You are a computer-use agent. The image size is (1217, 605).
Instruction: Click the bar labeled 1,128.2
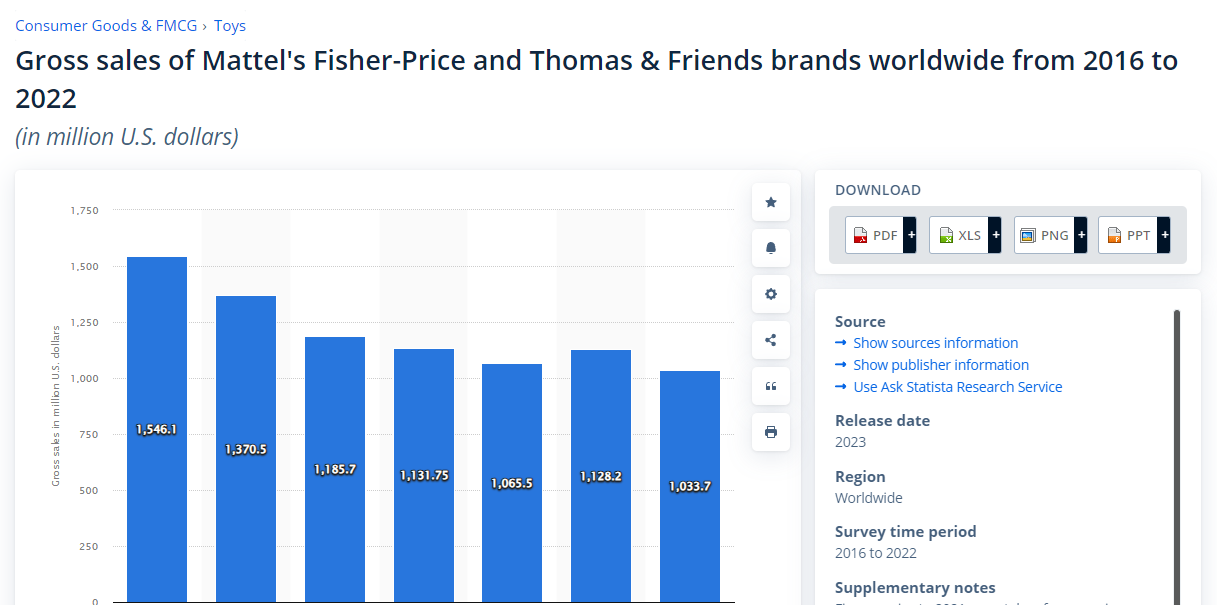coord(601,476)
